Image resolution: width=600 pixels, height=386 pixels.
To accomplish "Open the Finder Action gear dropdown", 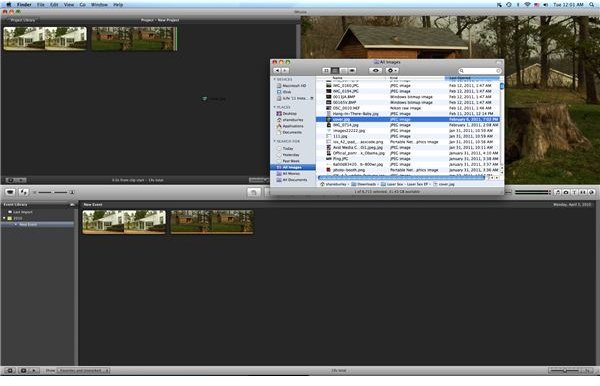I will pyautogui.click(x=391, y=70).
